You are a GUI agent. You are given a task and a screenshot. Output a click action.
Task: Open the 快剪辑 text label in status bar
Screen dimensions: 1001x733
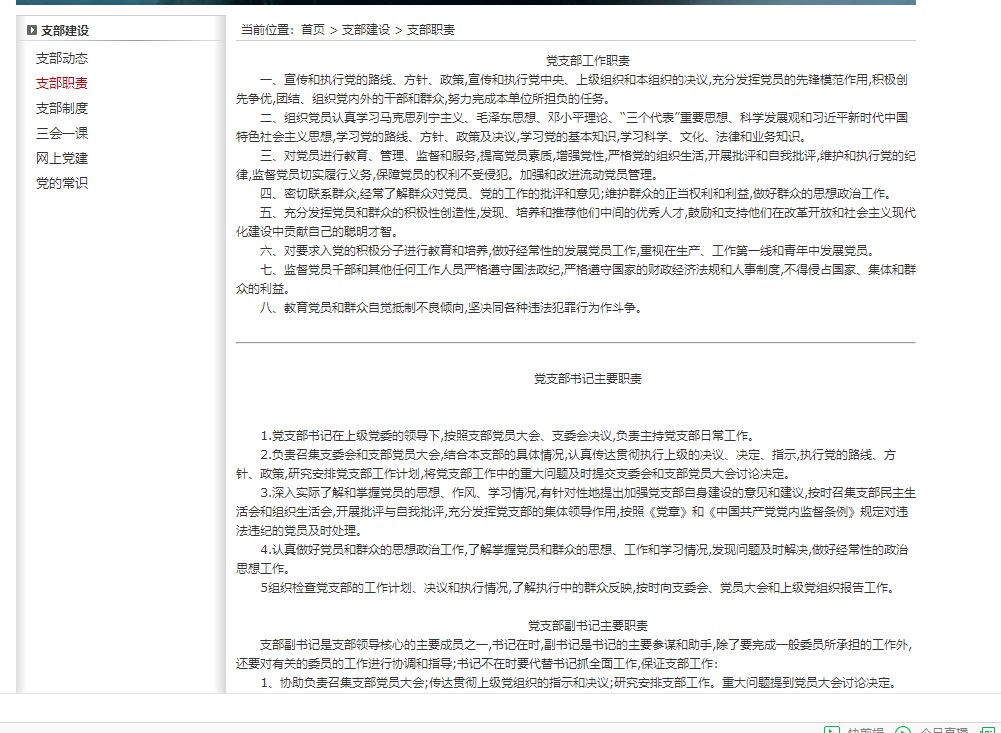tap(866, 730)
